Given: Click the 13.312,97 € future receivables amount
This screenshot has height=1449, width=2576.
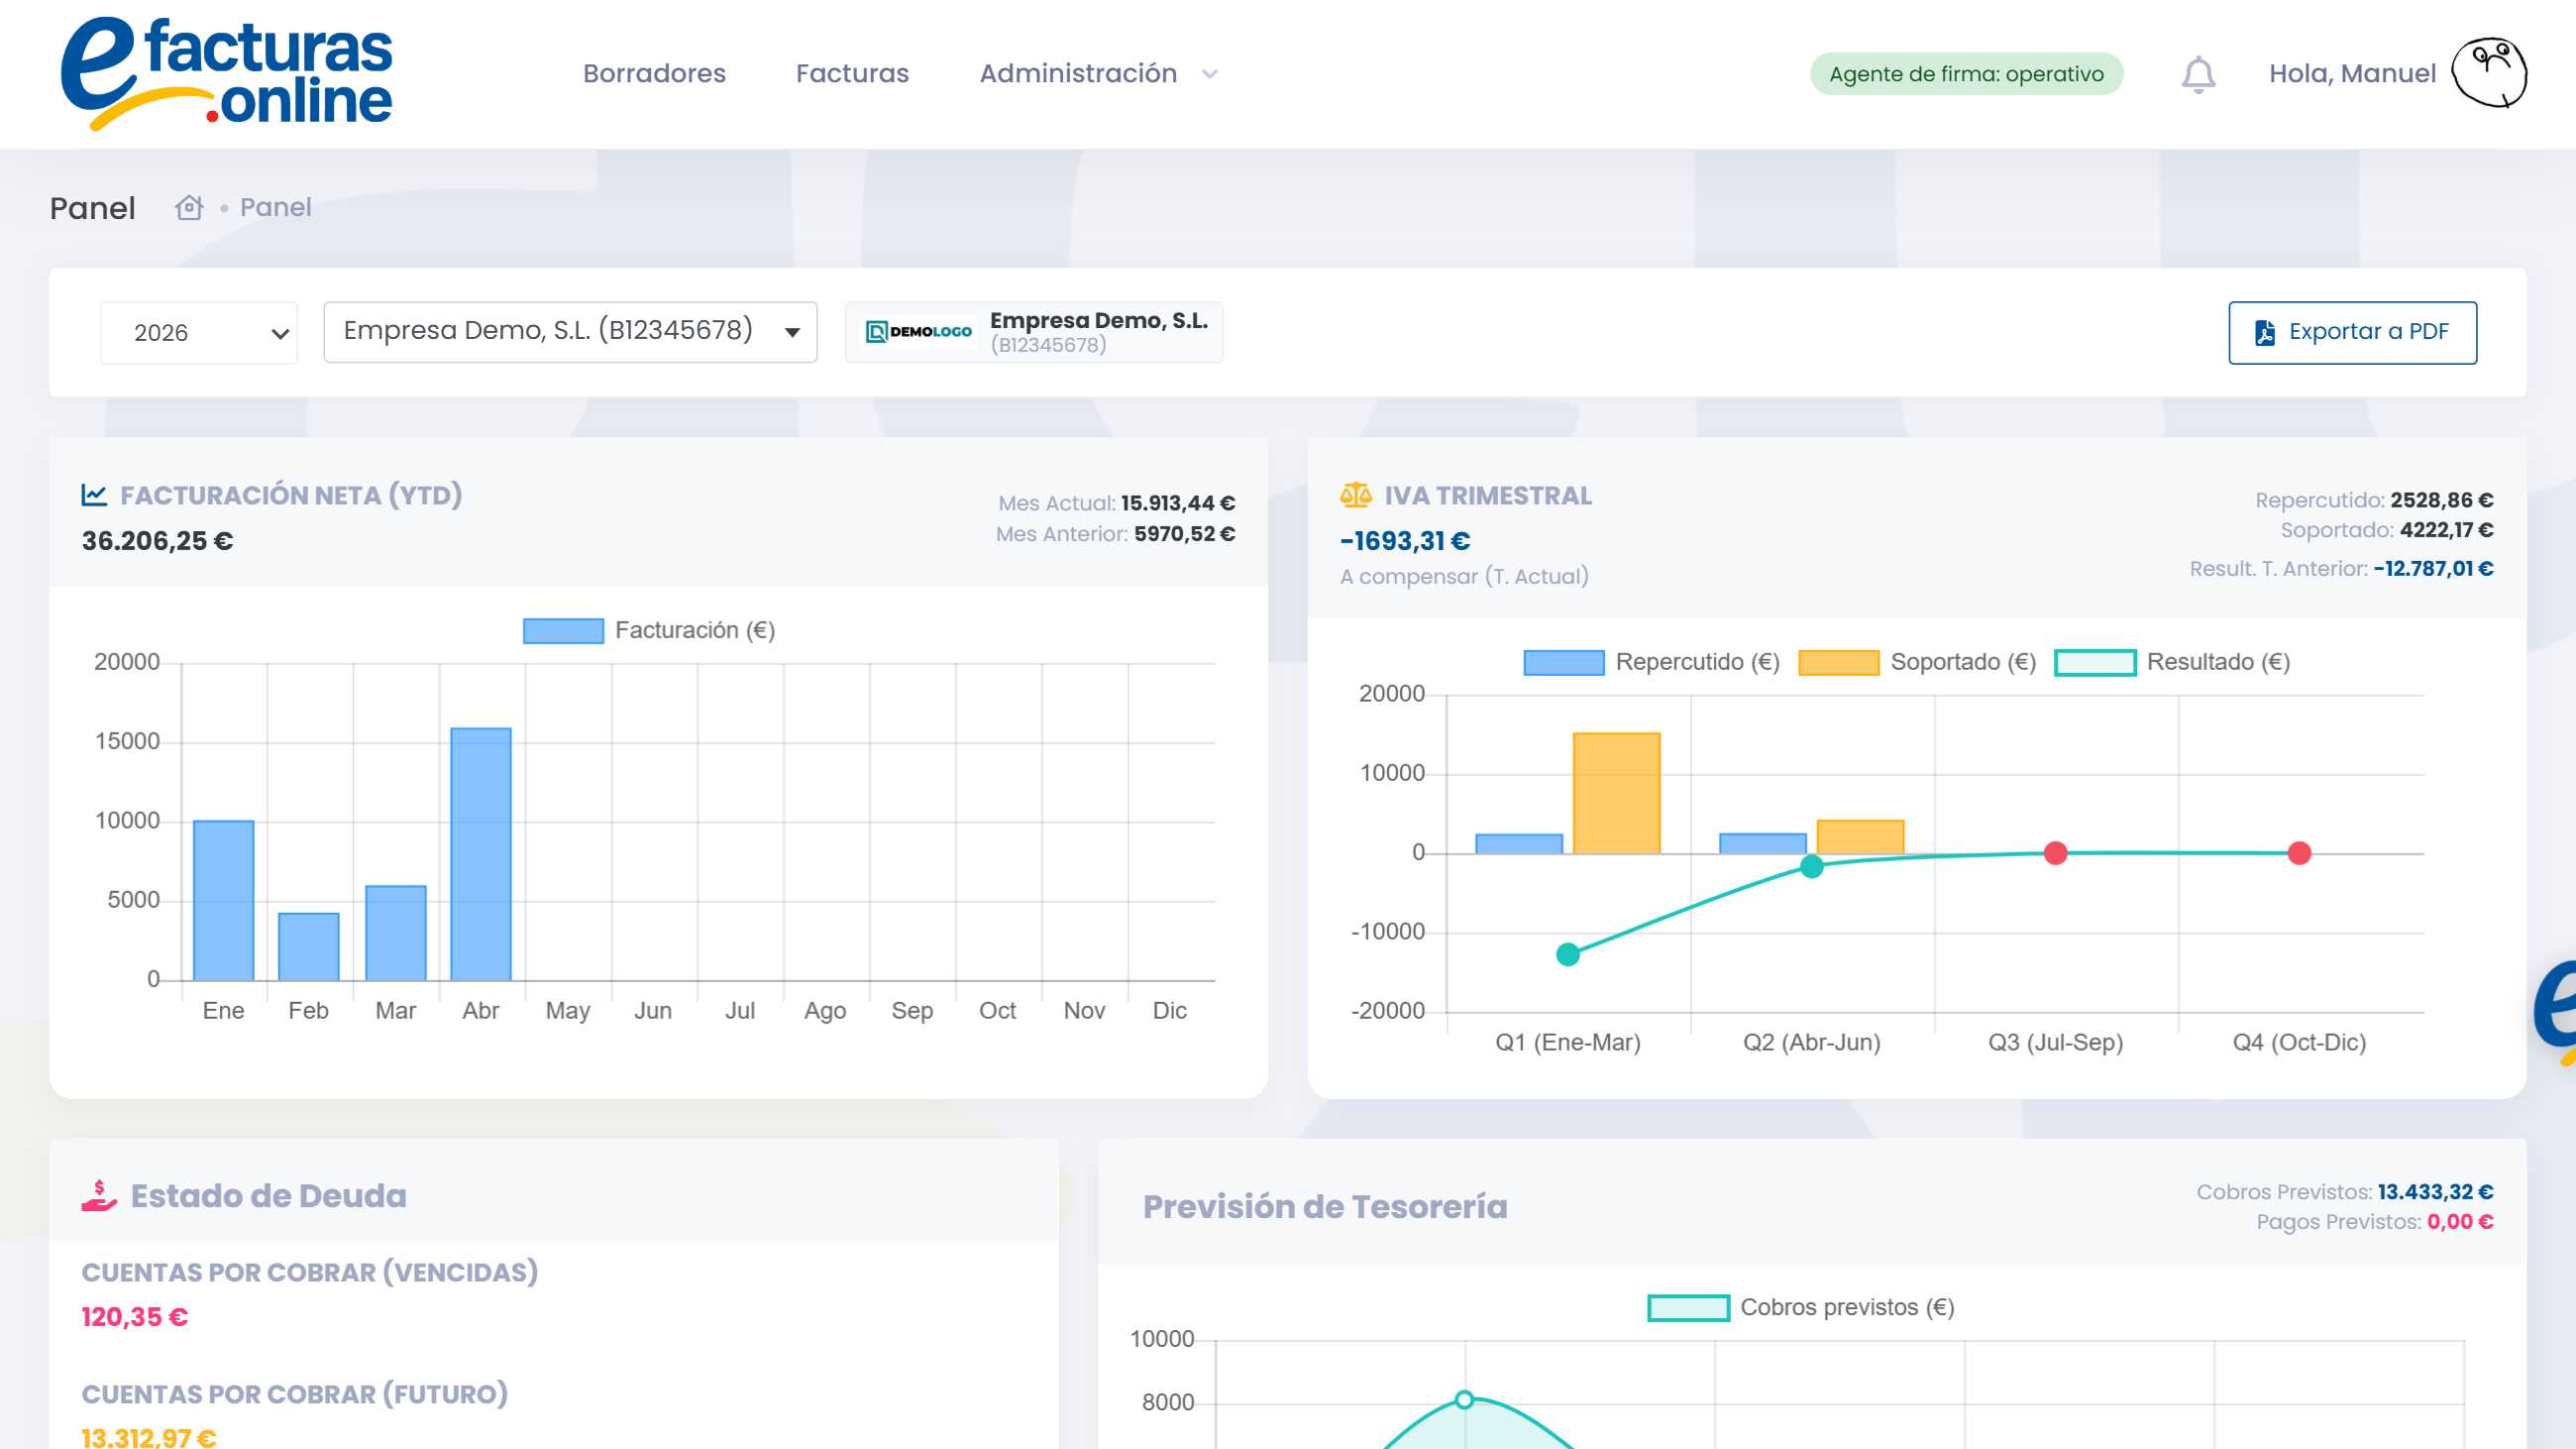Looking at the screenshot, I should pyautogui.click(x=149, y=1438).
